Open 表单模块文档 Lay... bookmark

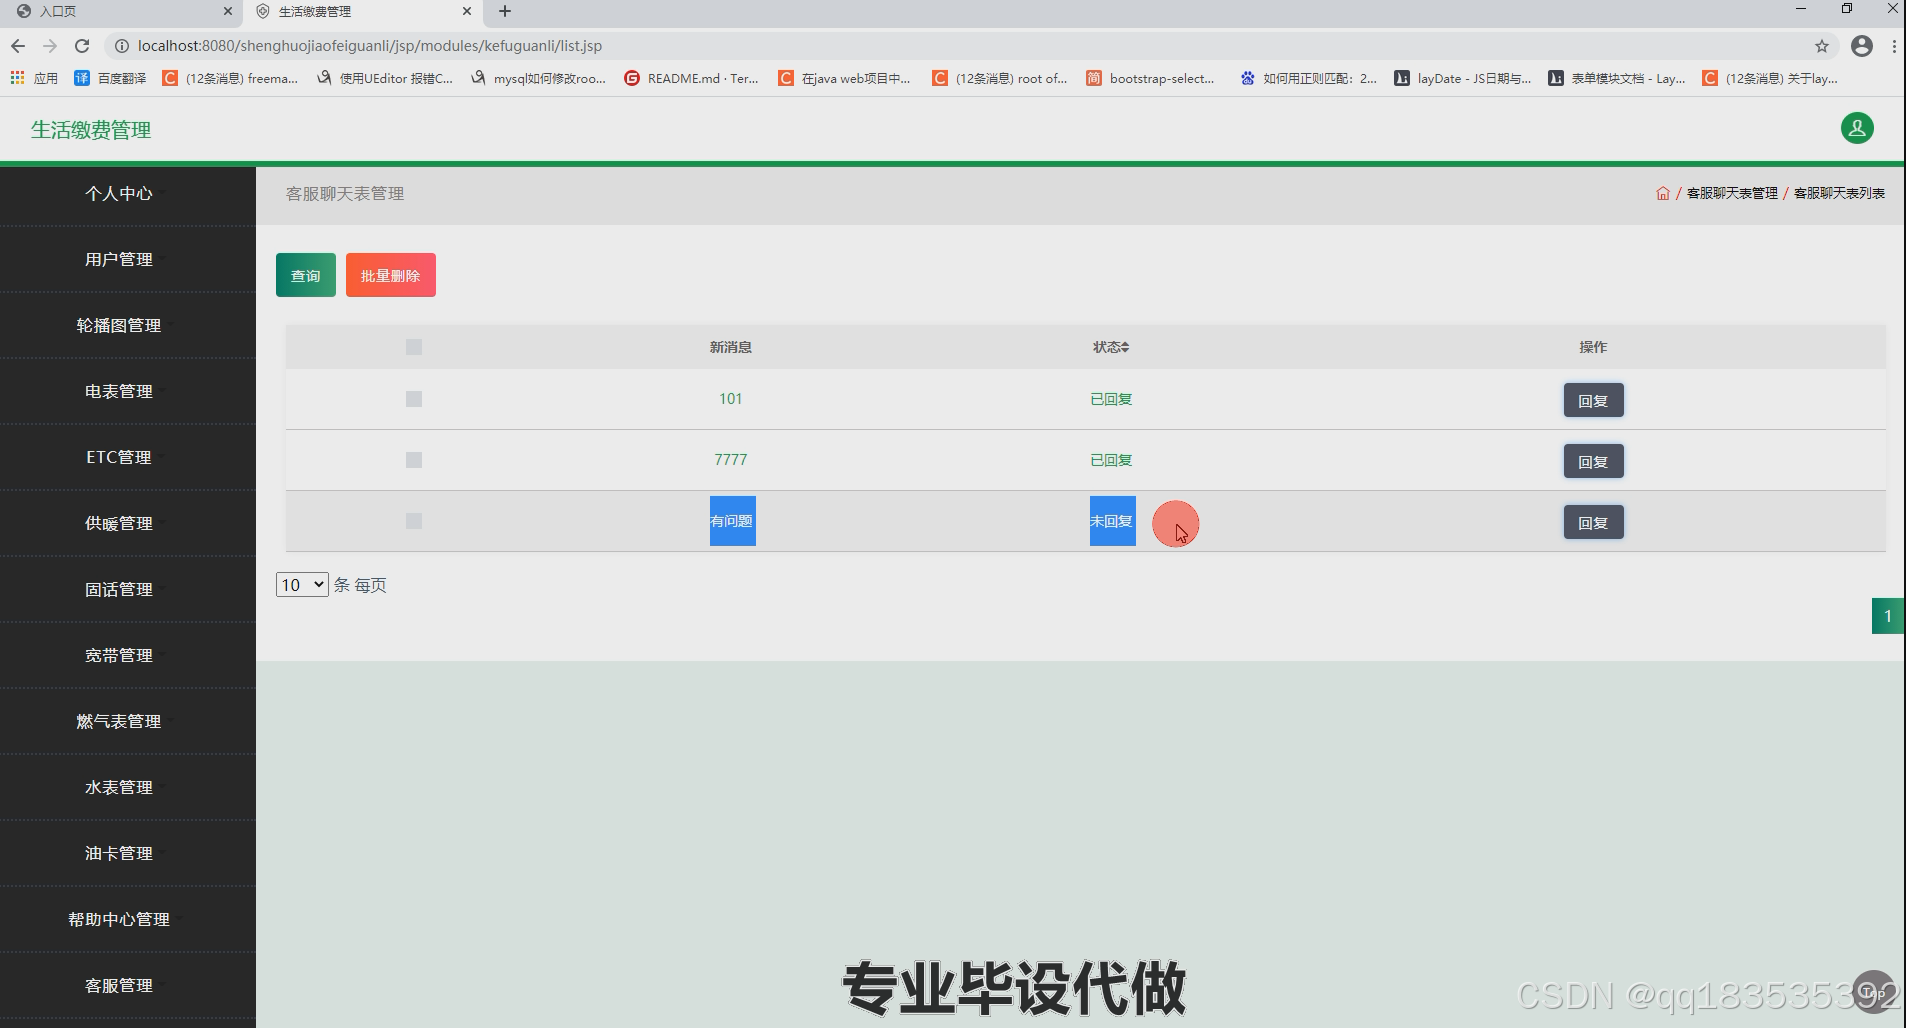[x=1617, y=78]
